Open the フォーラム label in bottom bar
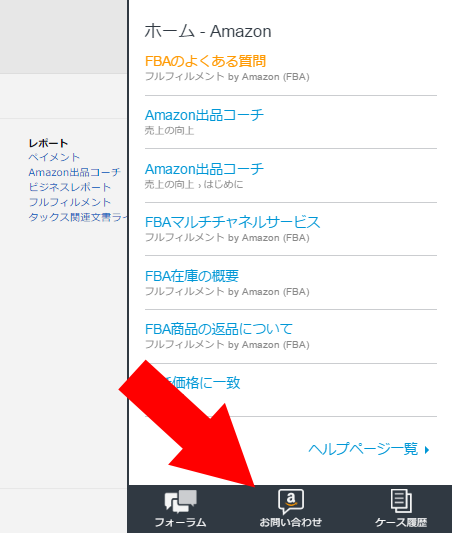Viewport: 452px width, 533px height. pos(180,522)
